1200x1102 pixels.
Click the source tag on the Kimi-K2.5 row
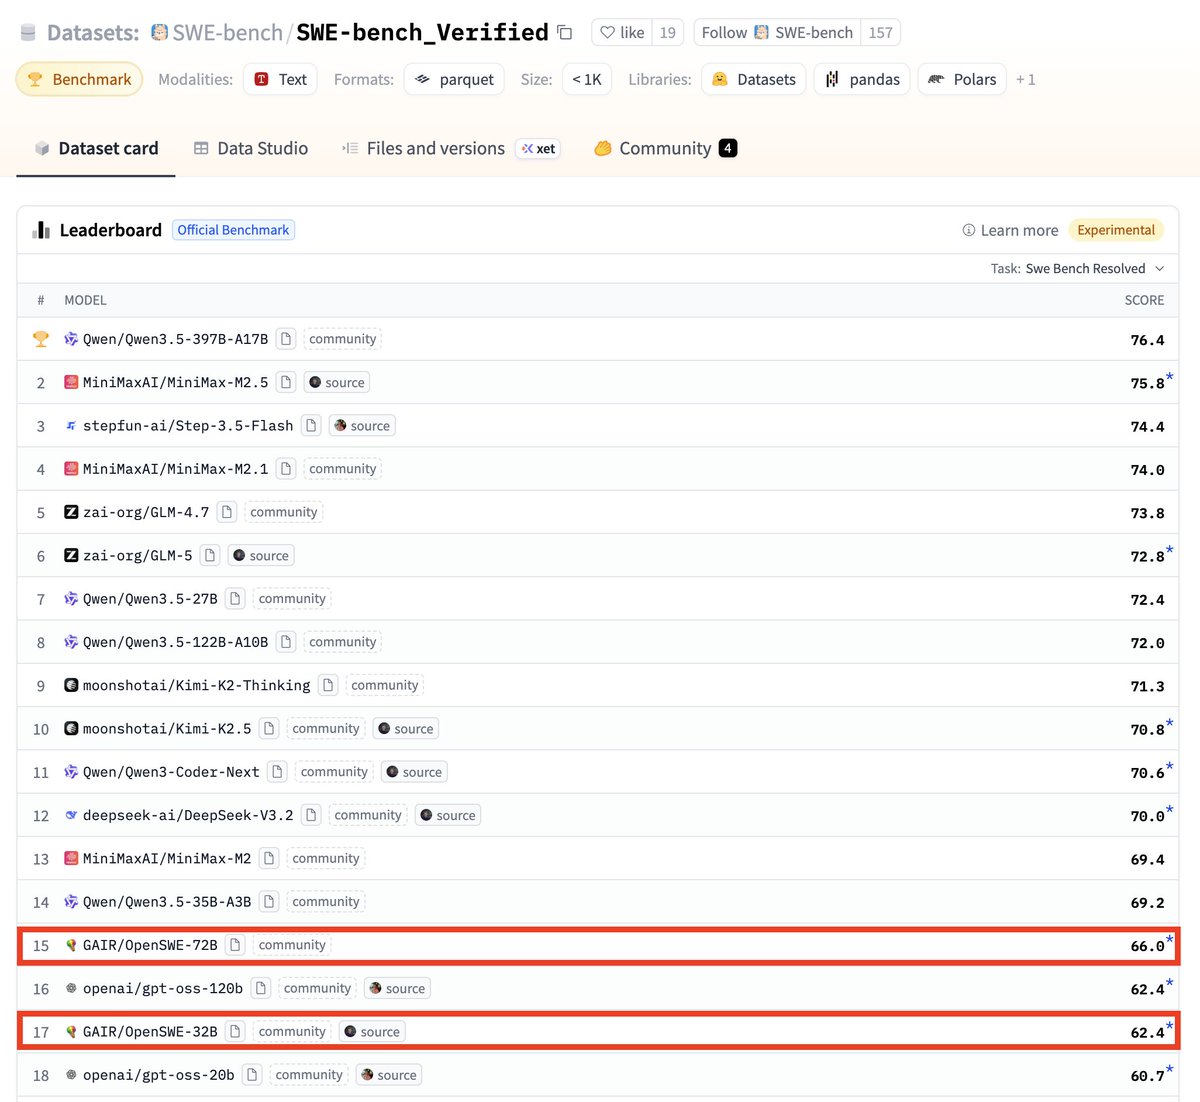point(406,729)
